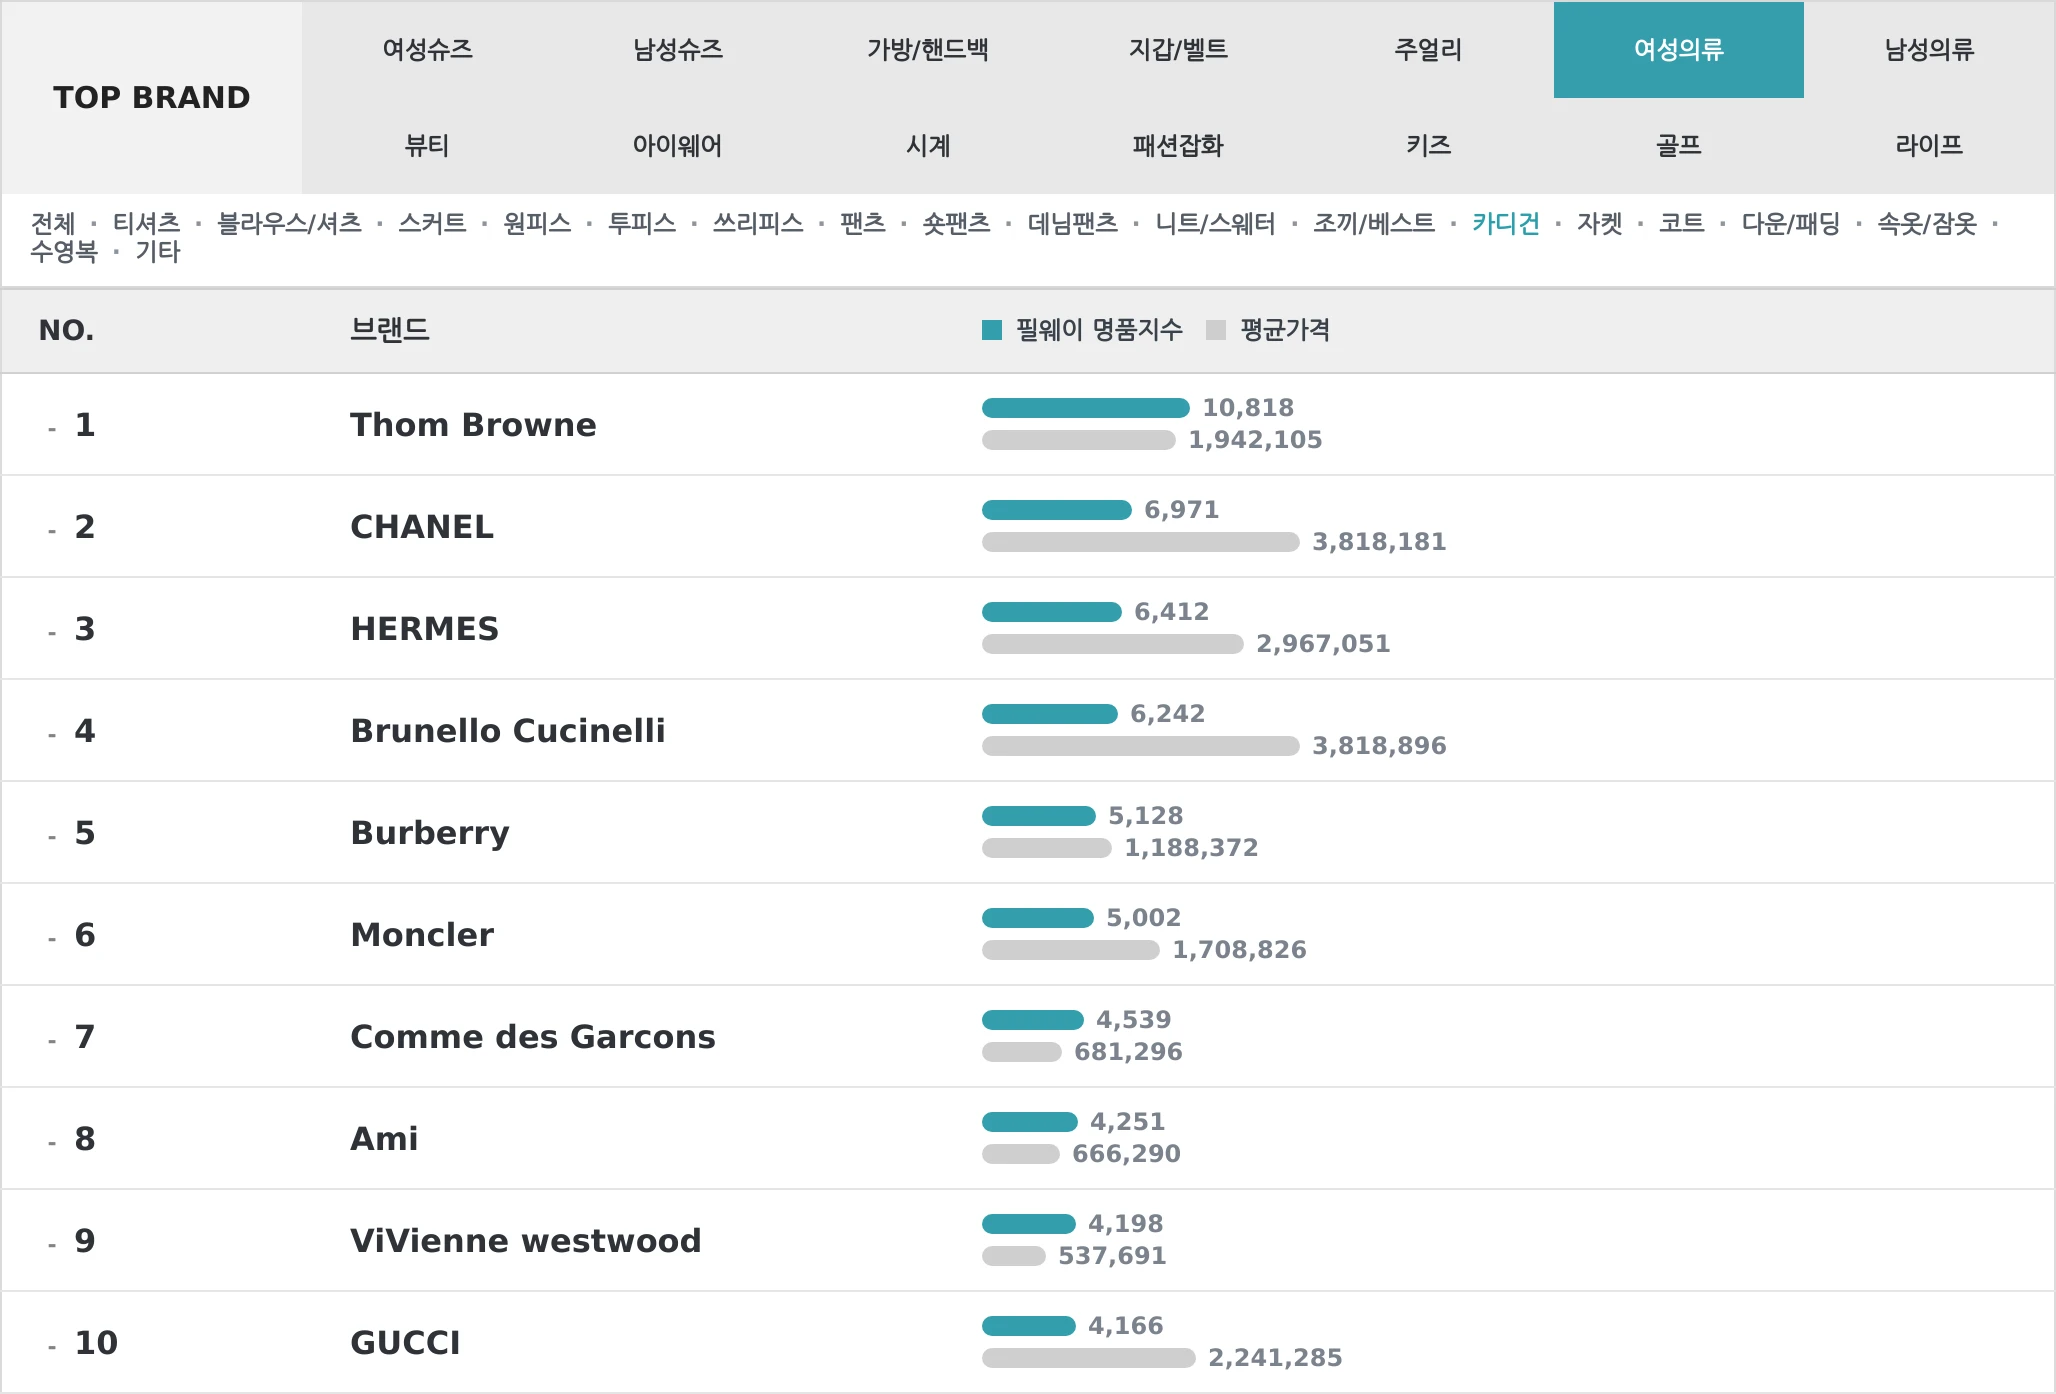Click the ViVienne westwood brand
This screenshot has width=2056, height=1394.
[x=526, y=1241]
